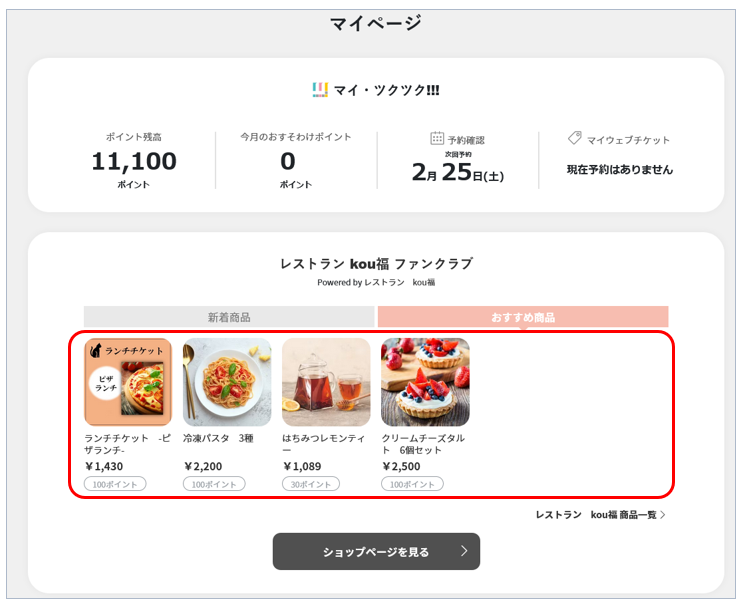Click the next reservation date 2月25日
The image size is (743, 608).
tap(458, 172)
